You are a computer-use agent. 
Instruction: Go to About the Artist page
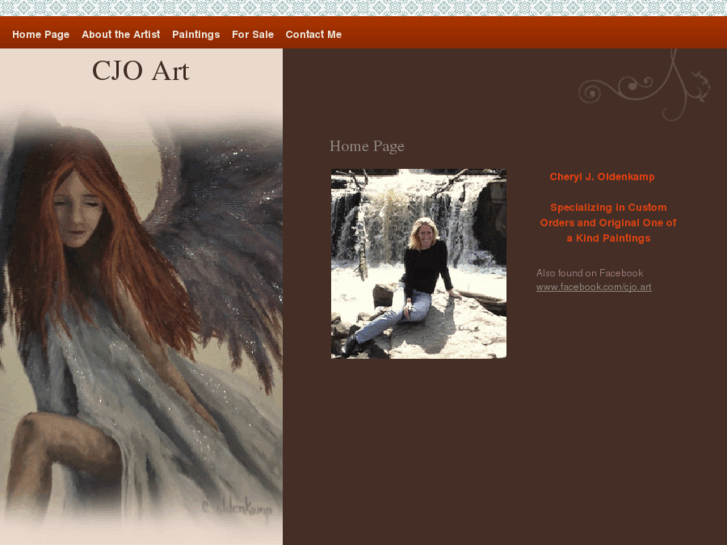tap(121, 34)
